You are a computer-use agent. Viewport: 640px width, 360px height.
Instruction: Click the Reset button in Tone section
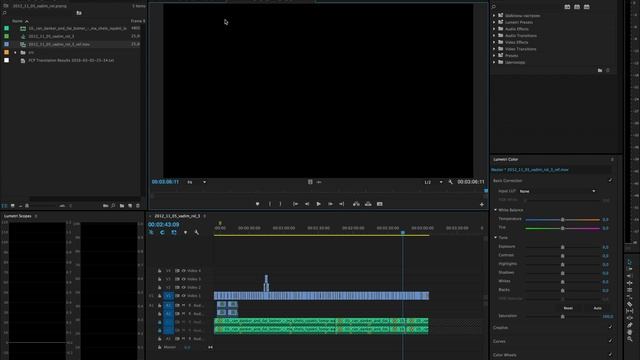coord(568,308)
